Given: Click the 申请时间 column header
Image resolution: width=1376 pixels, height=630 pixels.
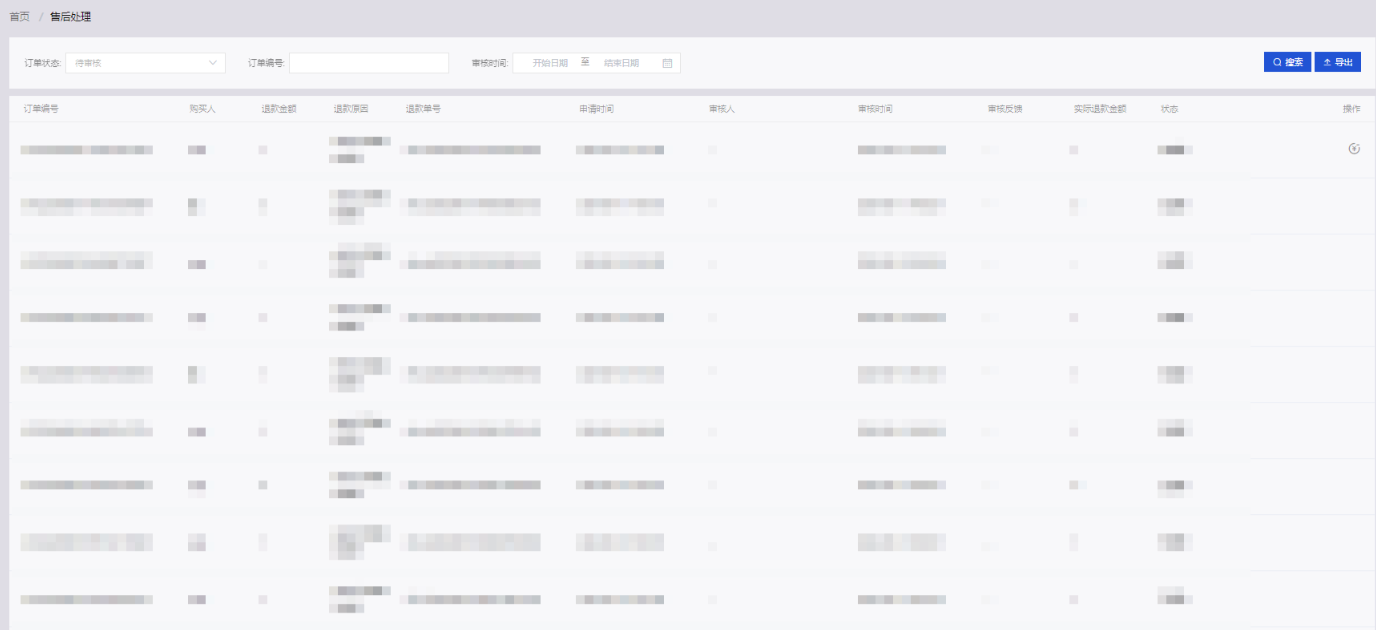Looking at the screenshot, I should [596, 109].
